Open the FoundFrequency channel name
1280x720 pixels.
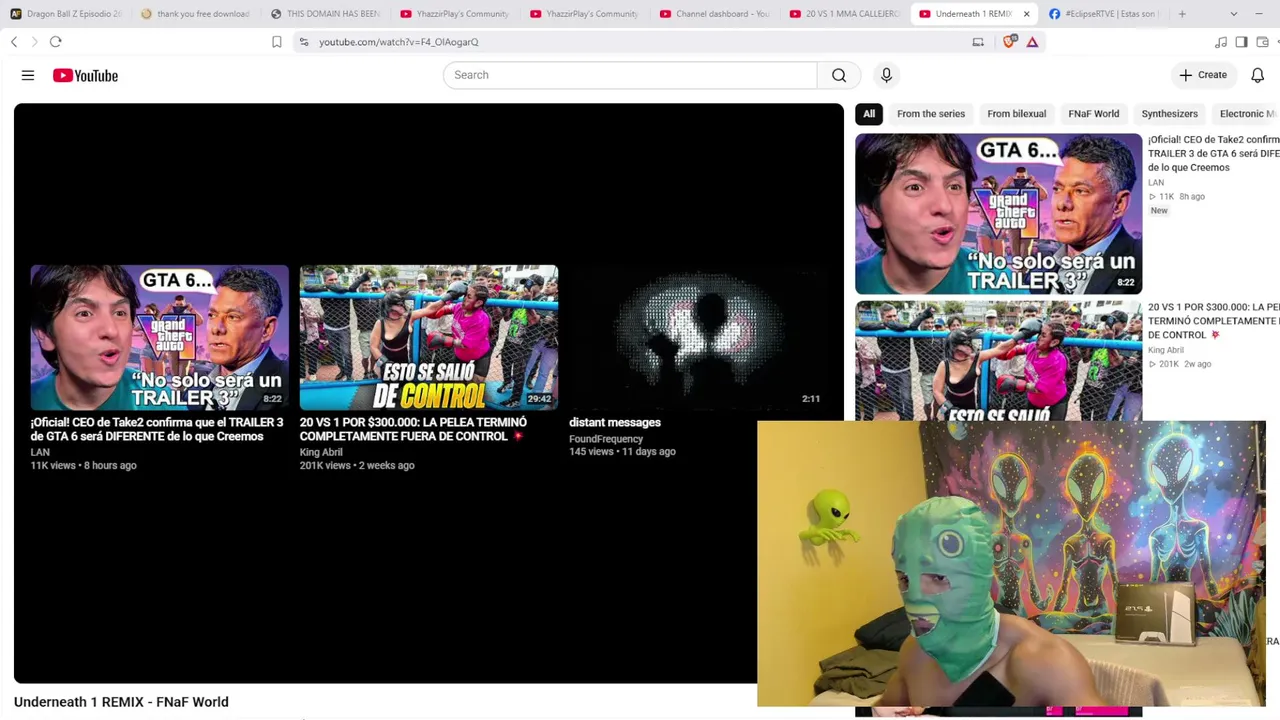pyautogui.click(x=606, y=439)
